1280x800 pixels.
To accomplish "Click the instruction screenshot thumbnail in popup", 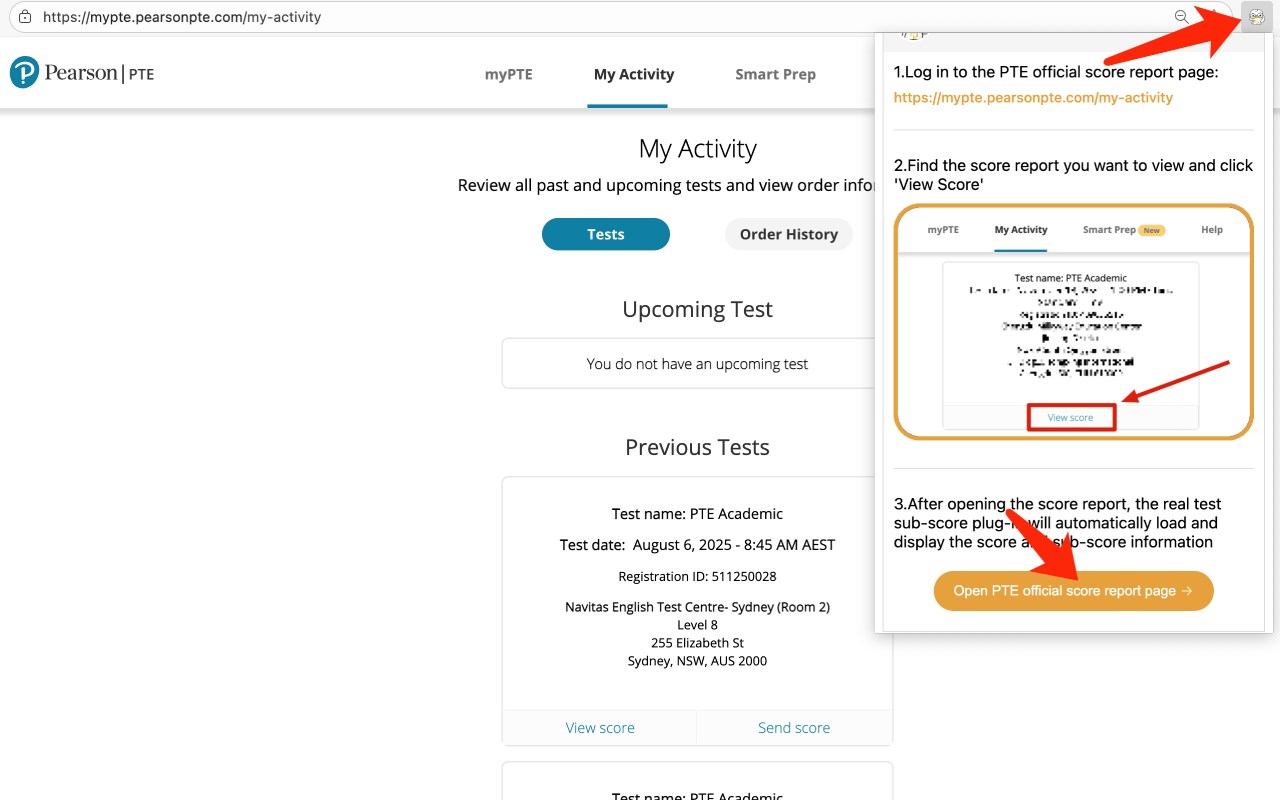I will click(x=1073, y=322).
